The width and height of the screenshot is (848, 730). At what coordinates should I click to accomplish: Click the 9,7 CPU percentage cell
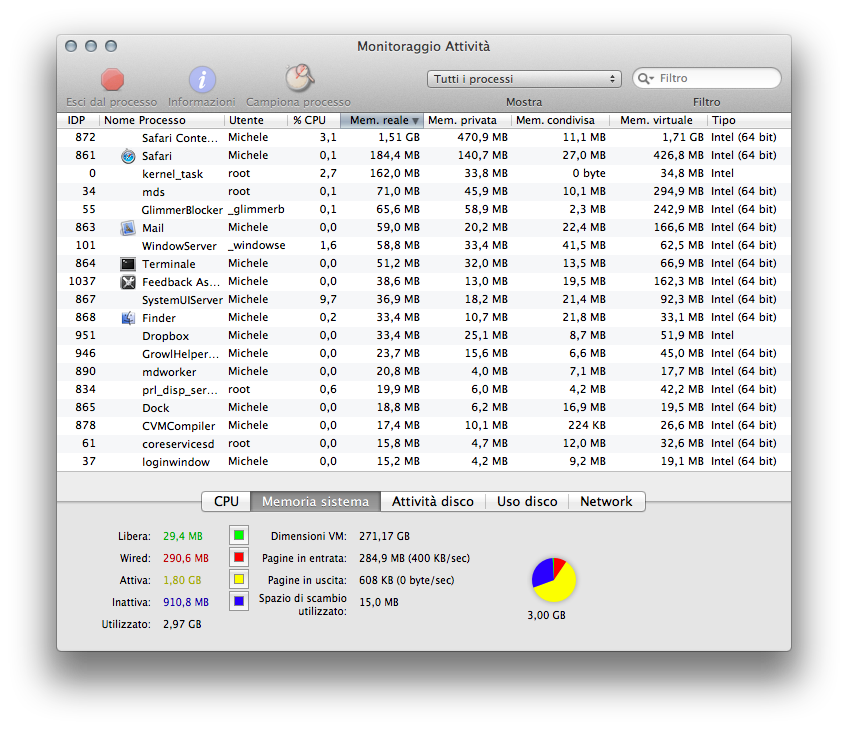(328, 300)
